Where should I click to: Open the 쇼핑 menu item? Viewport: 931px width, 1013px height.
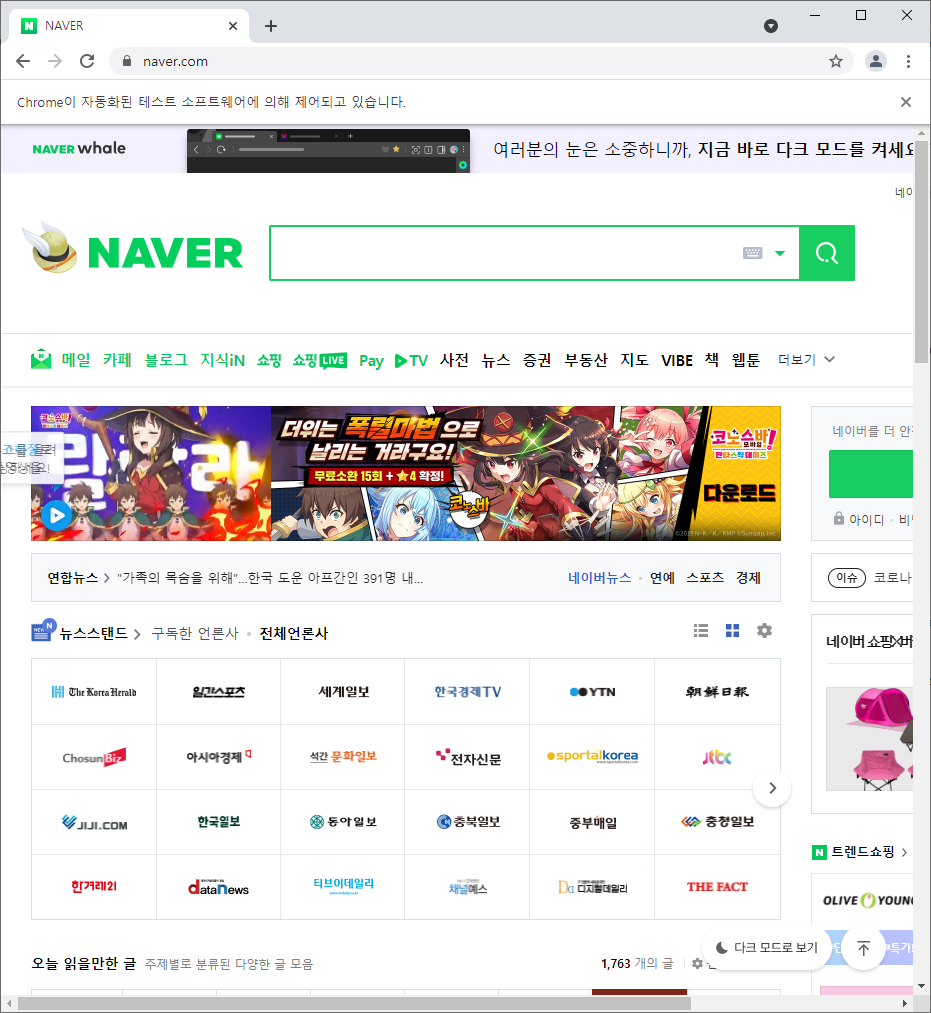[269, 360]
